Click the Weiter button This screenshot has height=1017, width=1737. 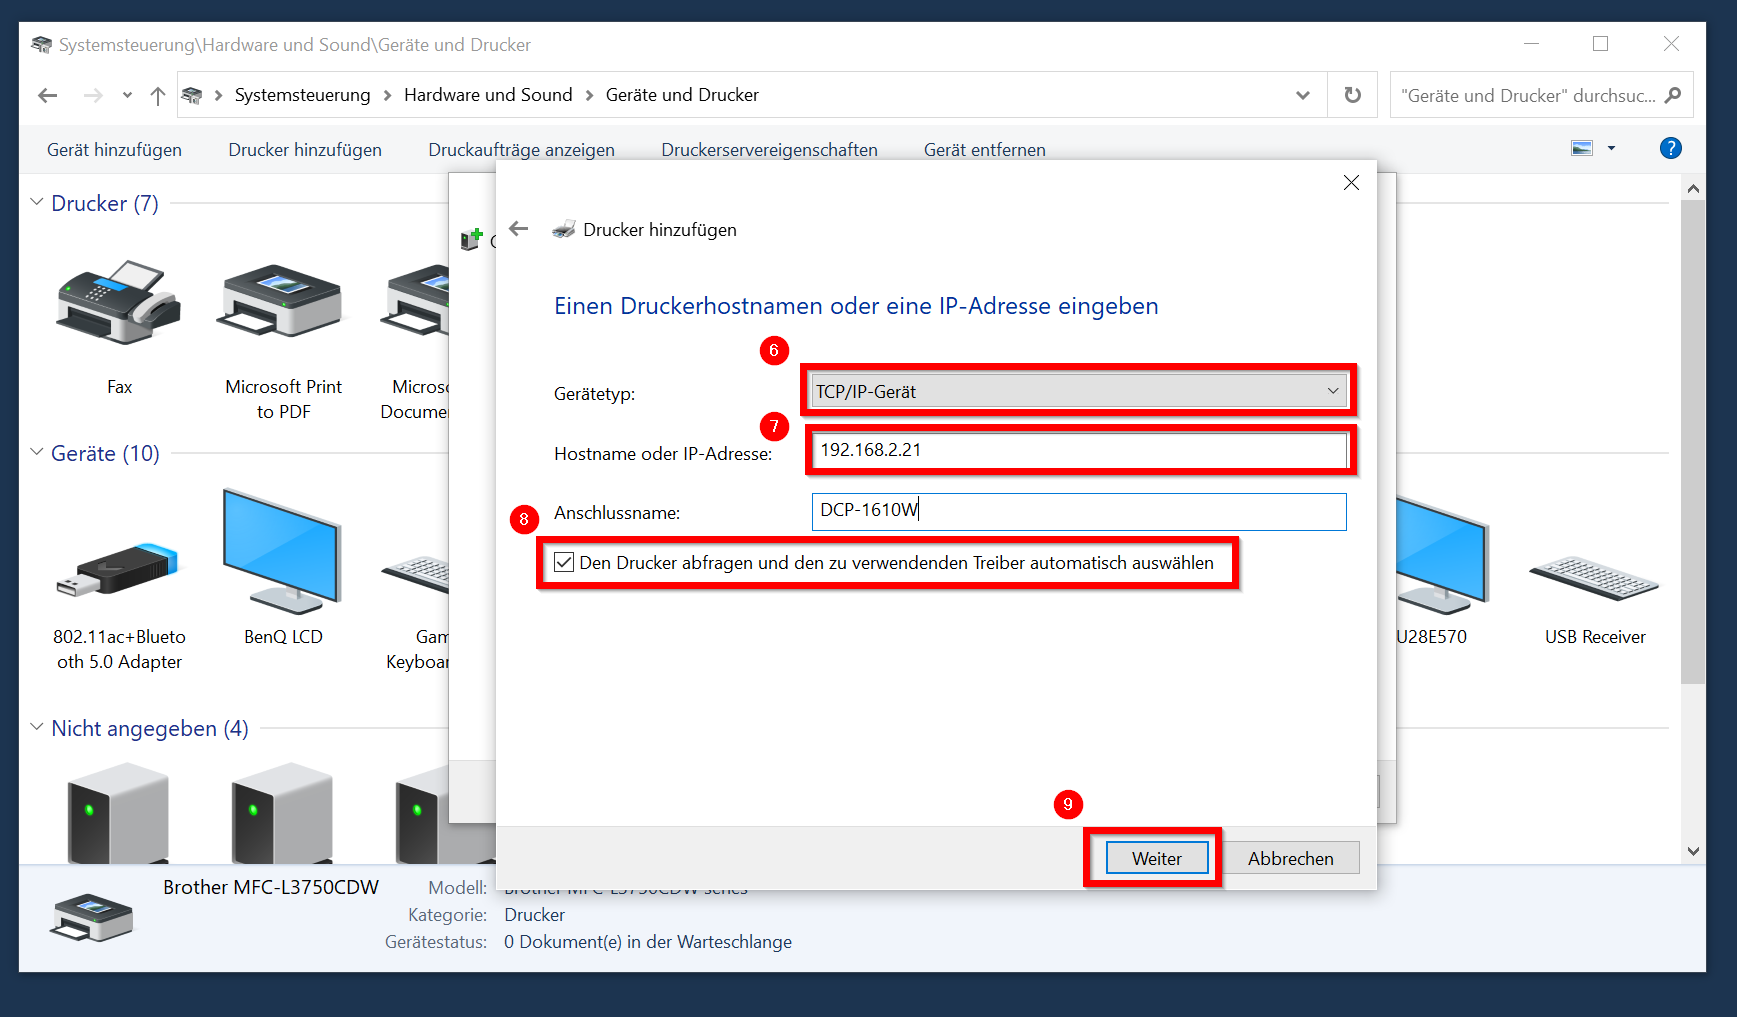[1156, 858]
